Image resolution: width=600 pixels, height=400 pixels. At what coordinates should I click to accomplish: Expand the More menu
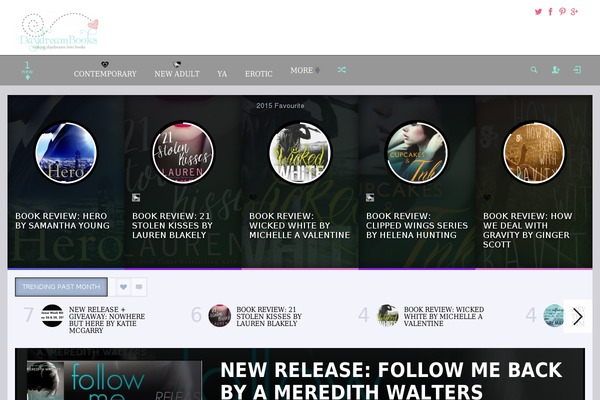tap(305, 70)
